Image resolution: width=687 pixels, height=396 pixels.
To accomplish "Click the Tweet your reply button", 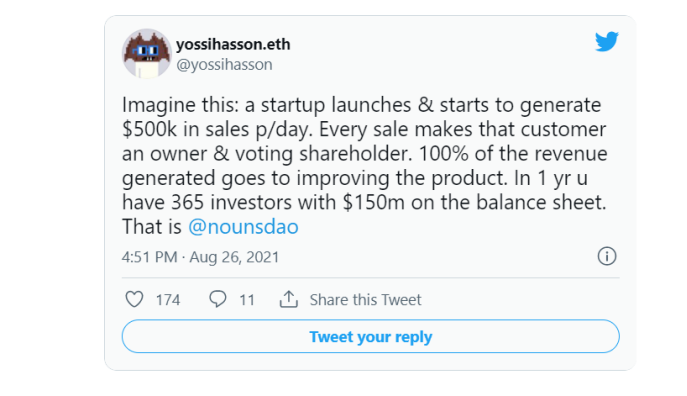I will 371,336.
